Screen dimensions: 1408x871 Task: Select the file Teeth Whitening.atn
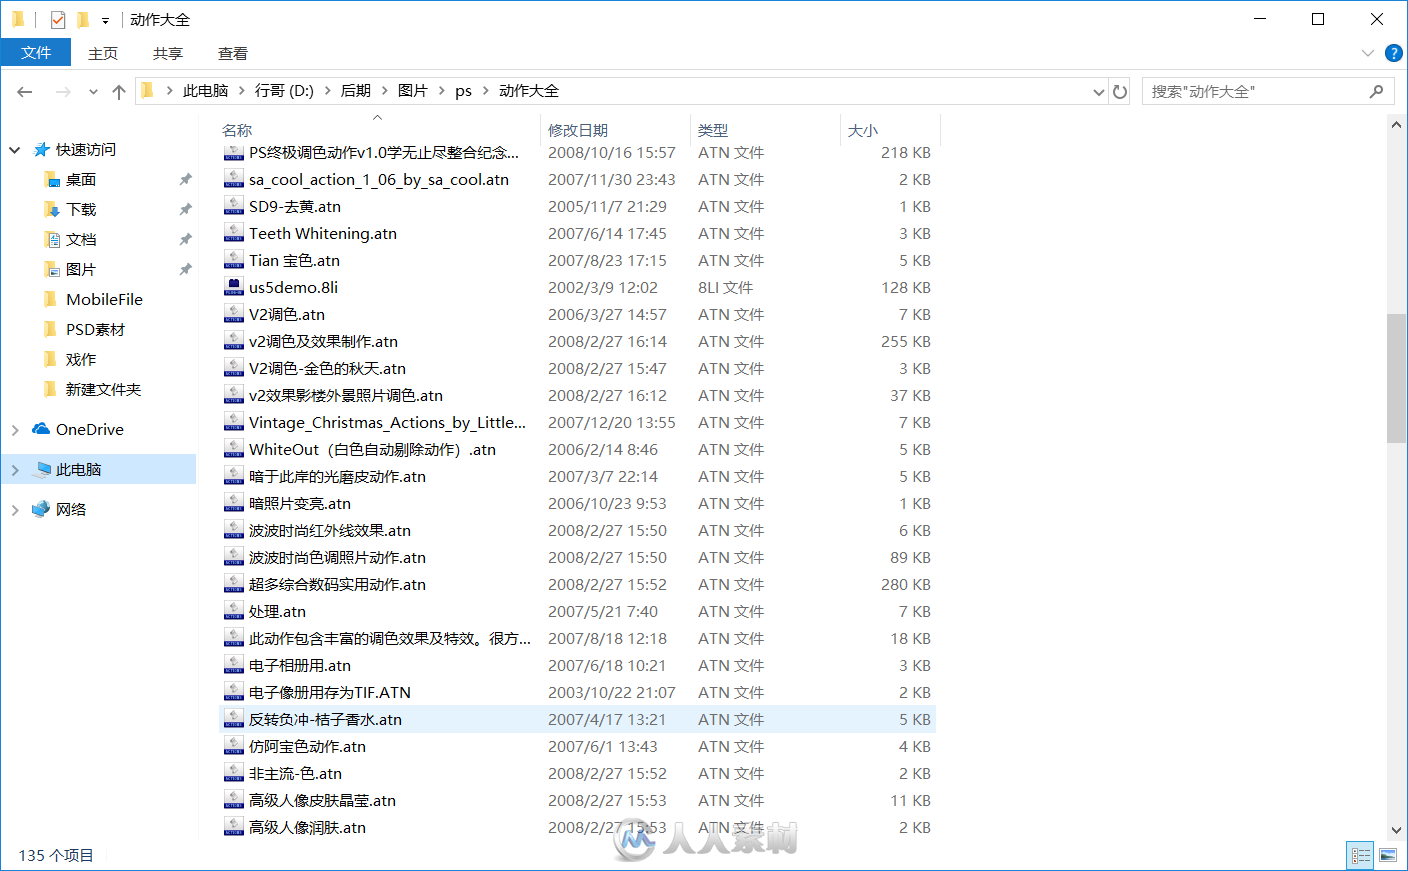[x=323, y=234]
